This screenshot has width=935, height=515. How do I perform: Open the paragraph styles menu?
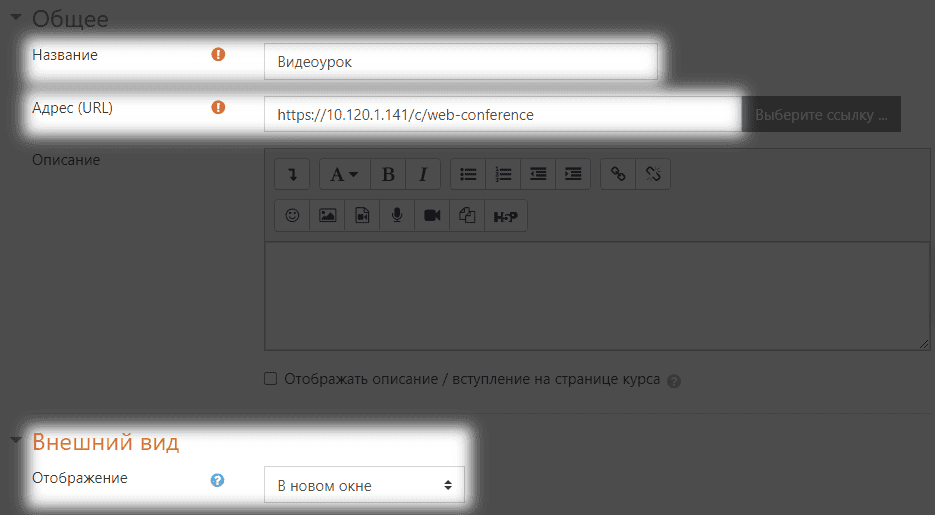(345, 174)
